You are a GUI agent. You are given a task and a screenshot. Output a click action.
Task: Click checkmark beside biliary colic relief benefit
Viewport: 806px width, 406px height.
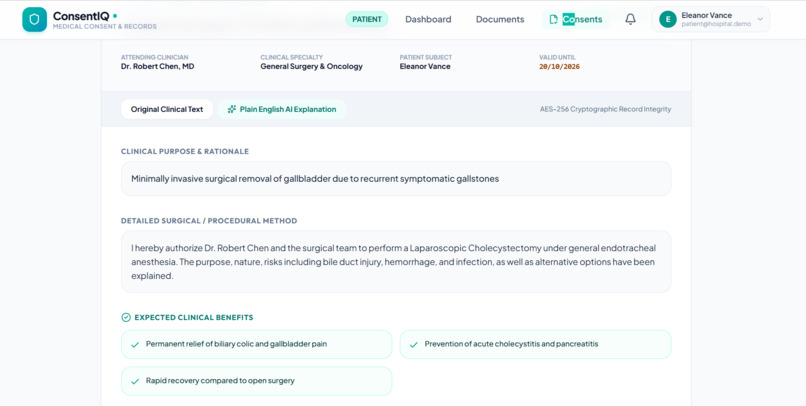pyautogui.click(x=135, y=345)
